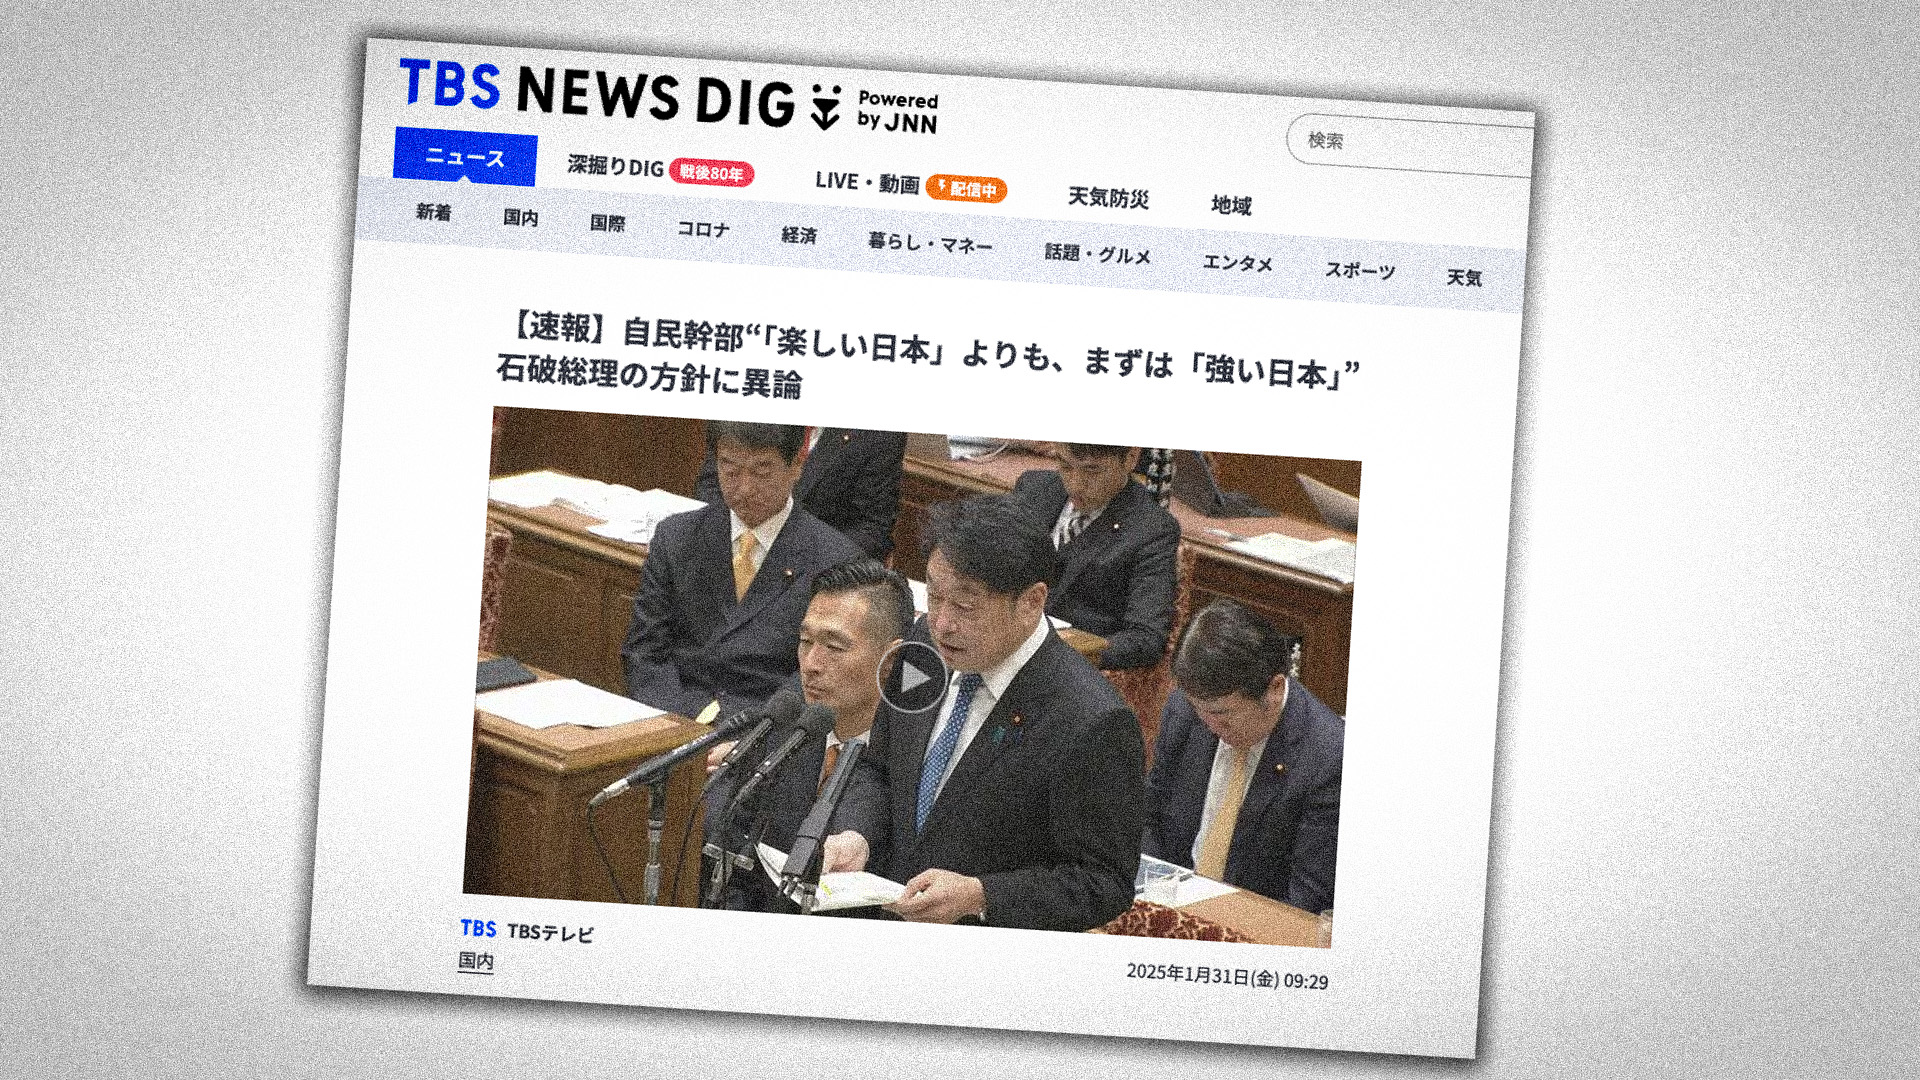Viewport: 1920px width, 1080px height.
Task: Go to 国際 news category
Action: pos(608,223)
